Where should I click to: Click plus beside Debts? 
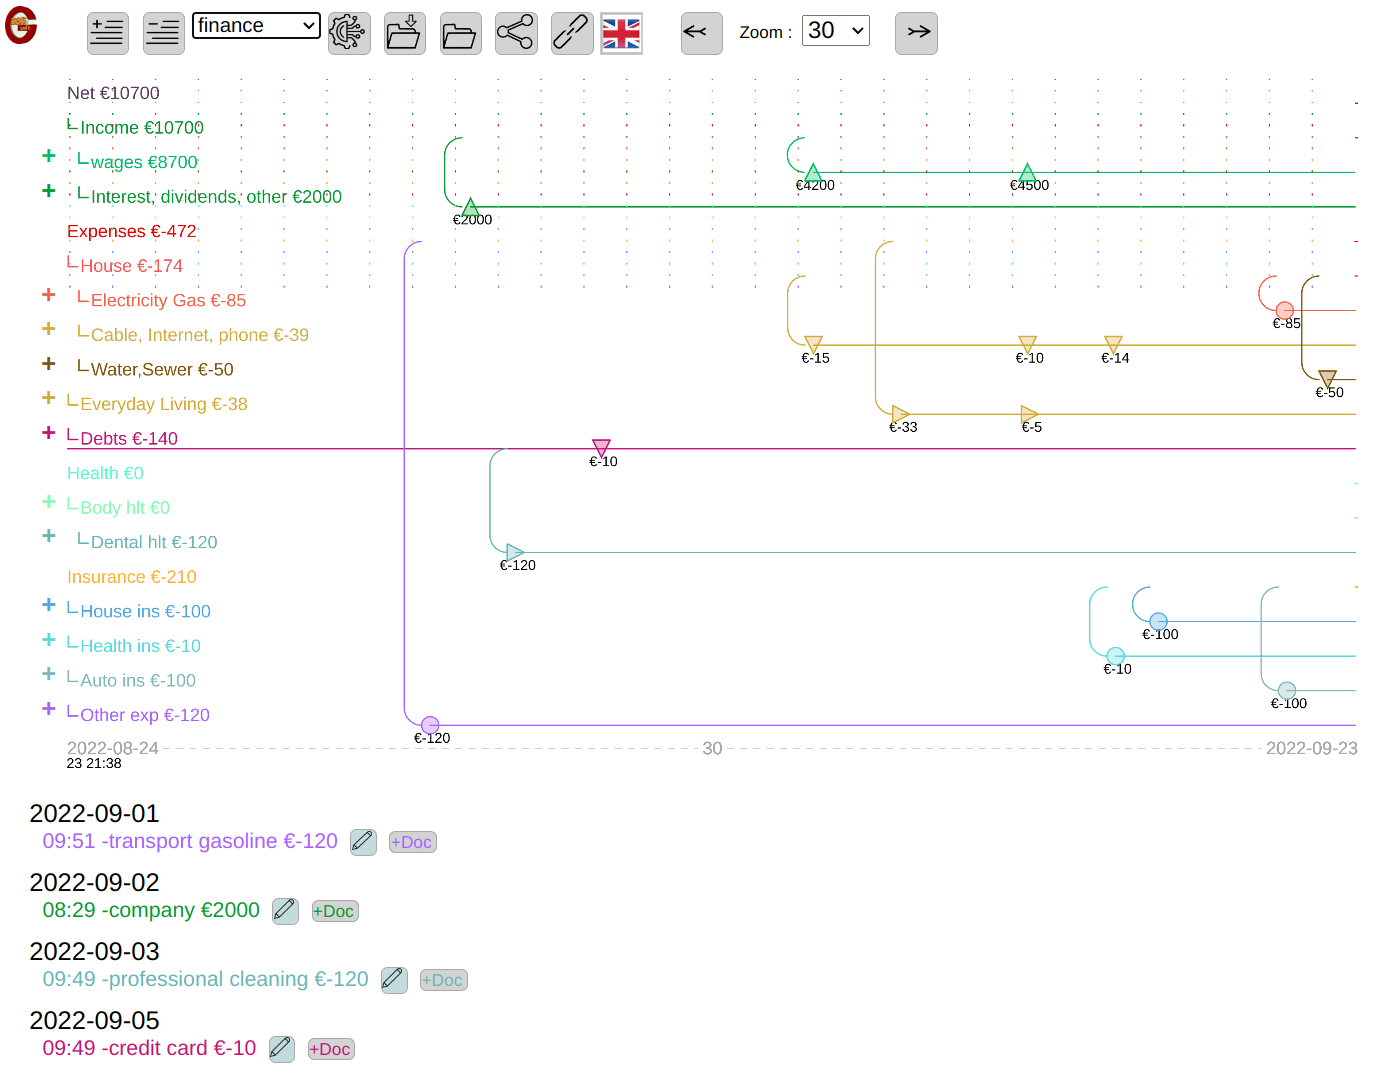pyautogui.click(x=48, y=432)
